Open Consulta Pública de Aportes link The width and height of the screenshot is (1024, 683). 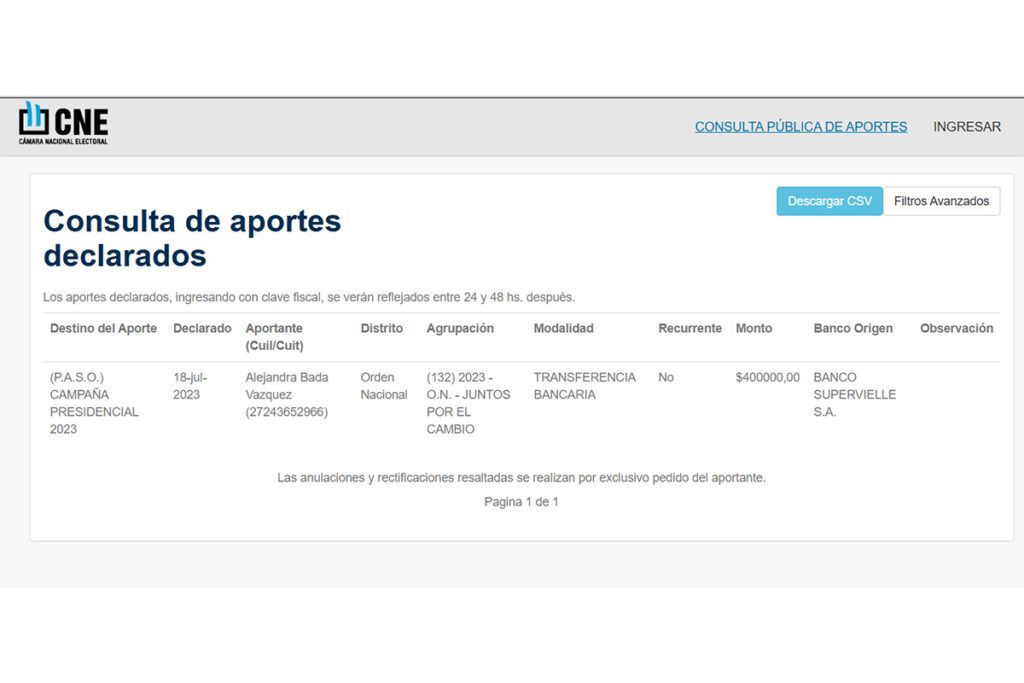click(801, 127)
